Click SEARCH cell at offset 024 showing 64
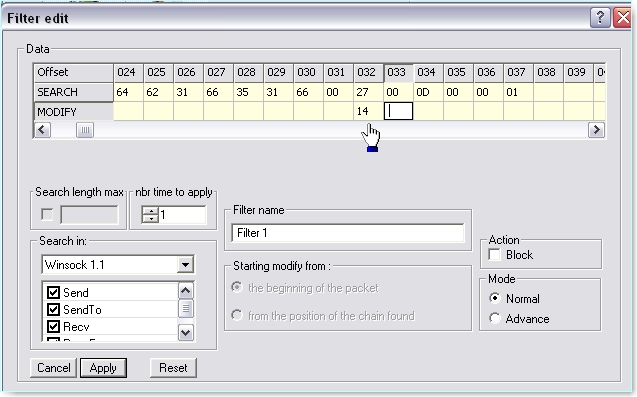This screenshot has width=637, height=397. [x=128, y=92]
